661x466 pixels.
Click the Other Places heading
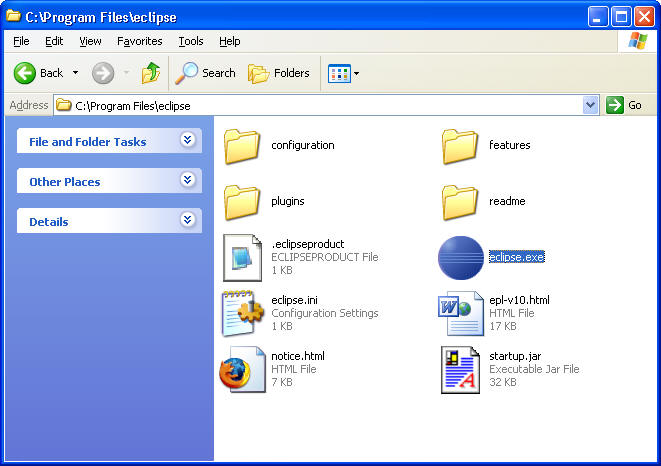[64, 182]
